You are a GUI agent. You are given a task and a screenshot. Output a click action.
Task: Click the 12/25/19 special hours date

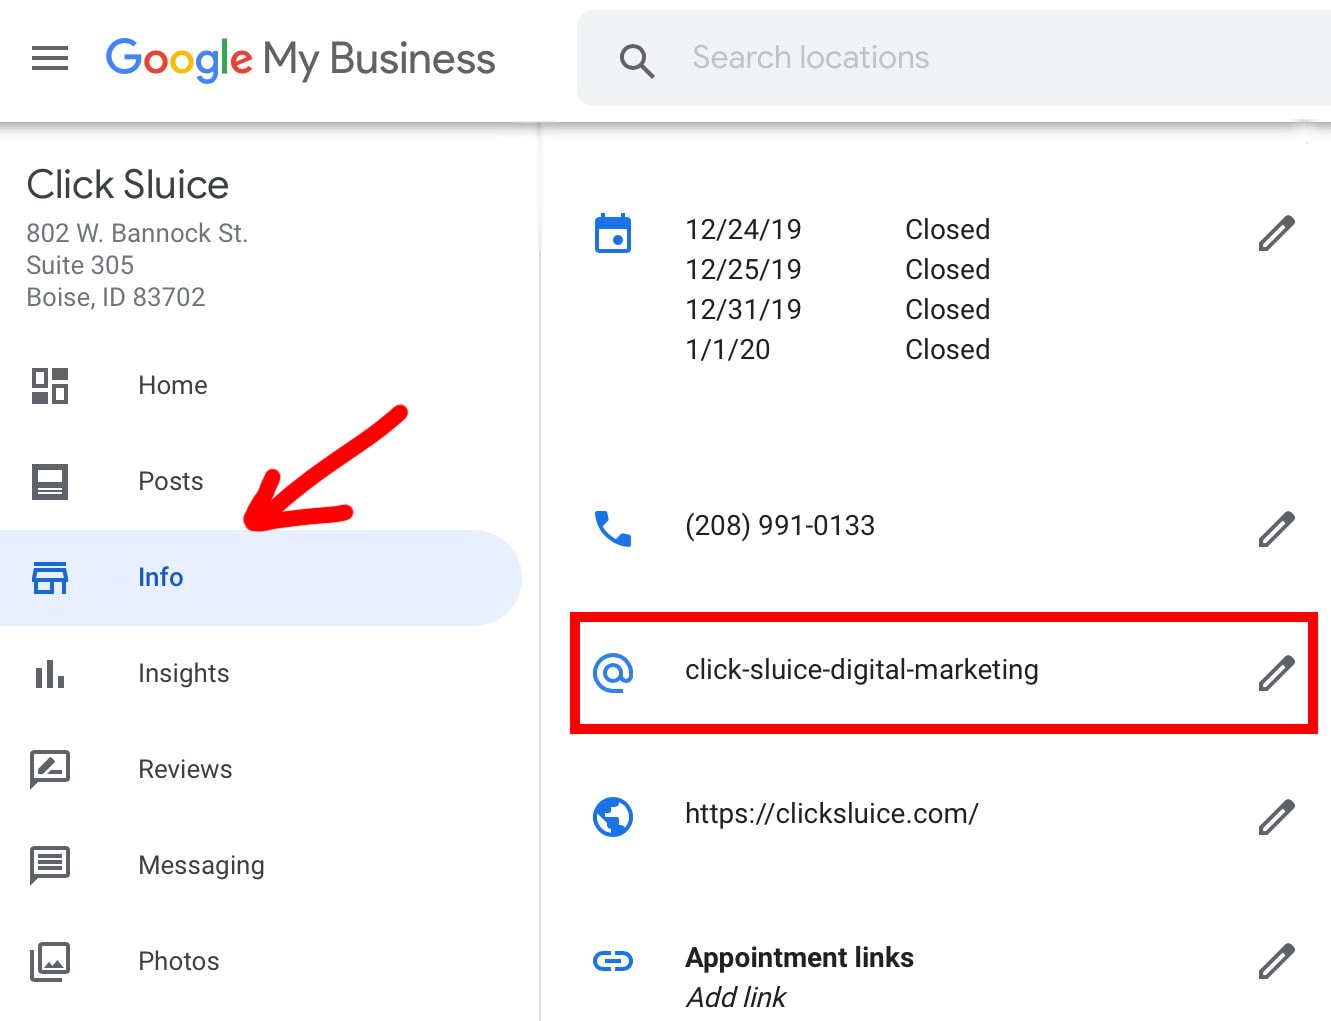click(743, 270)
